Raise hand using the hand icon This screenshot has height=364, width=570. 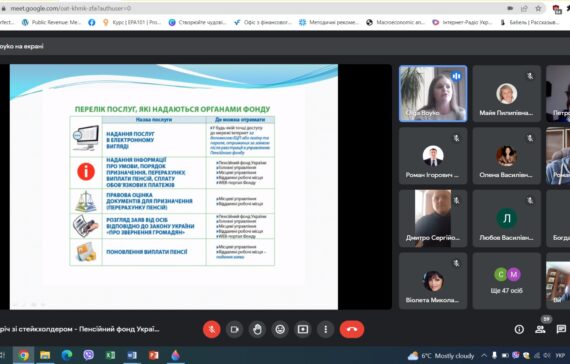pyautogui.click(x=257, y=329)
